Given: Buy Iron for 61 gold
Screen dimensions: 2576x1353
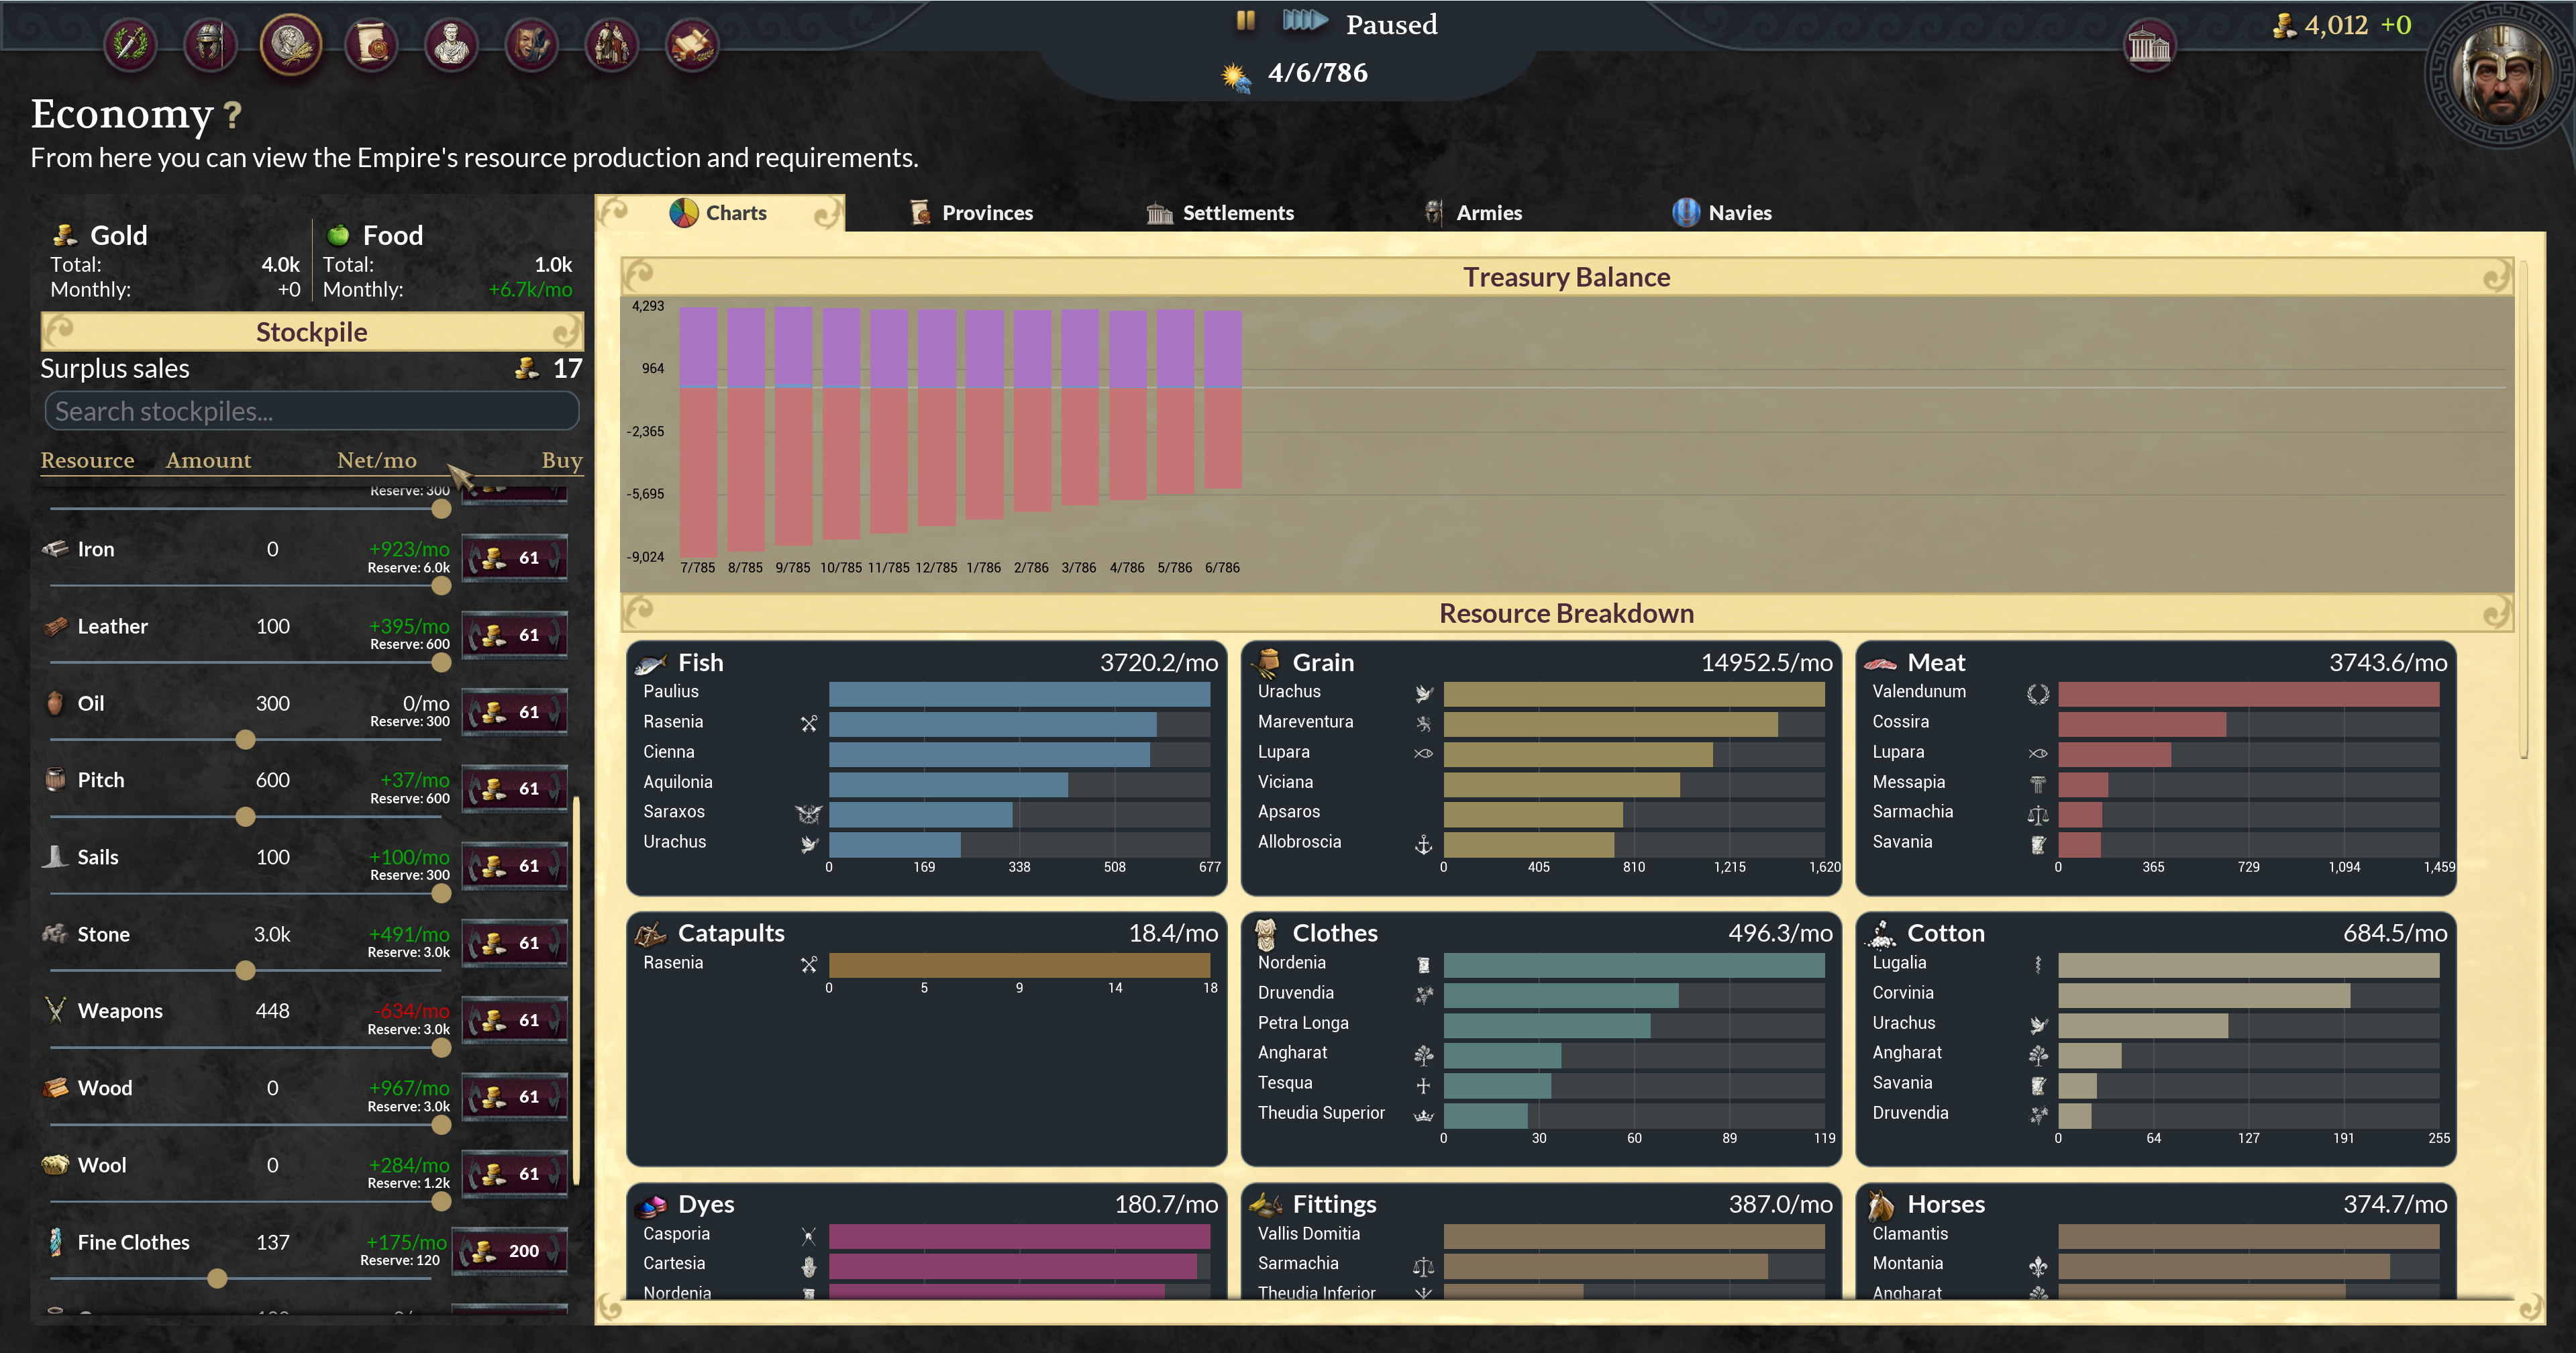Looking at the screenshot, I should 515,558.
